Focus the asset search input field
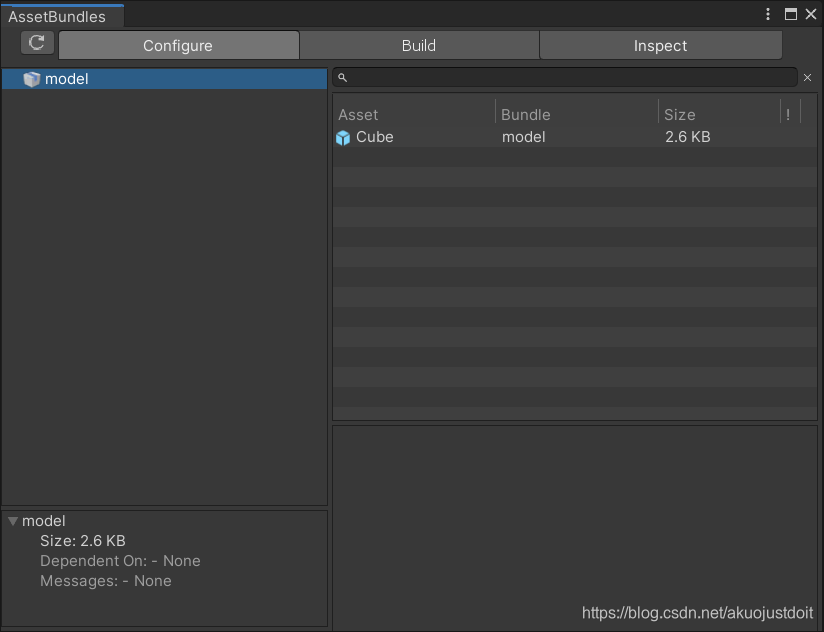The width and height of the screenshot is (824, 632). tap(565, 78)
